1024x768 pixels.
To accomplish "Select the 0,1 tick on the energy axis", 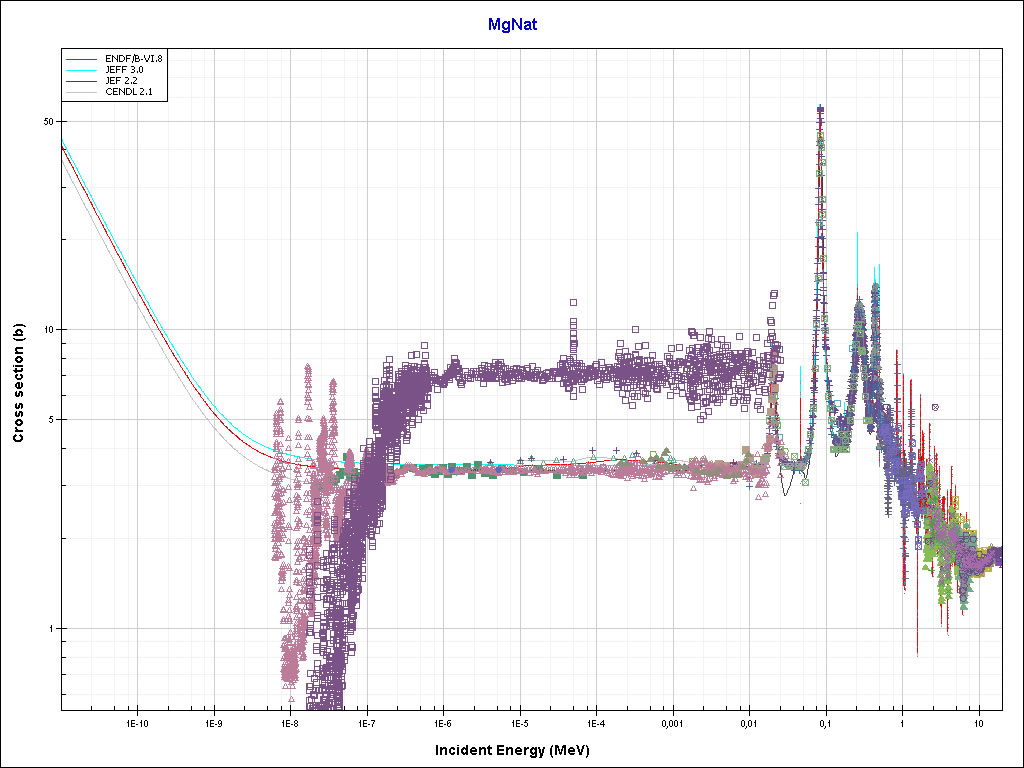I will pyautogui.click(x=825, y=722).
